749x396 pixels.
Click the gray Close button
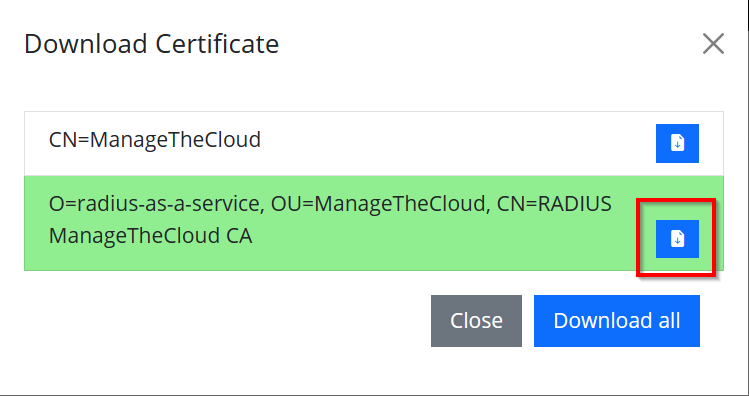coord(476,321)
